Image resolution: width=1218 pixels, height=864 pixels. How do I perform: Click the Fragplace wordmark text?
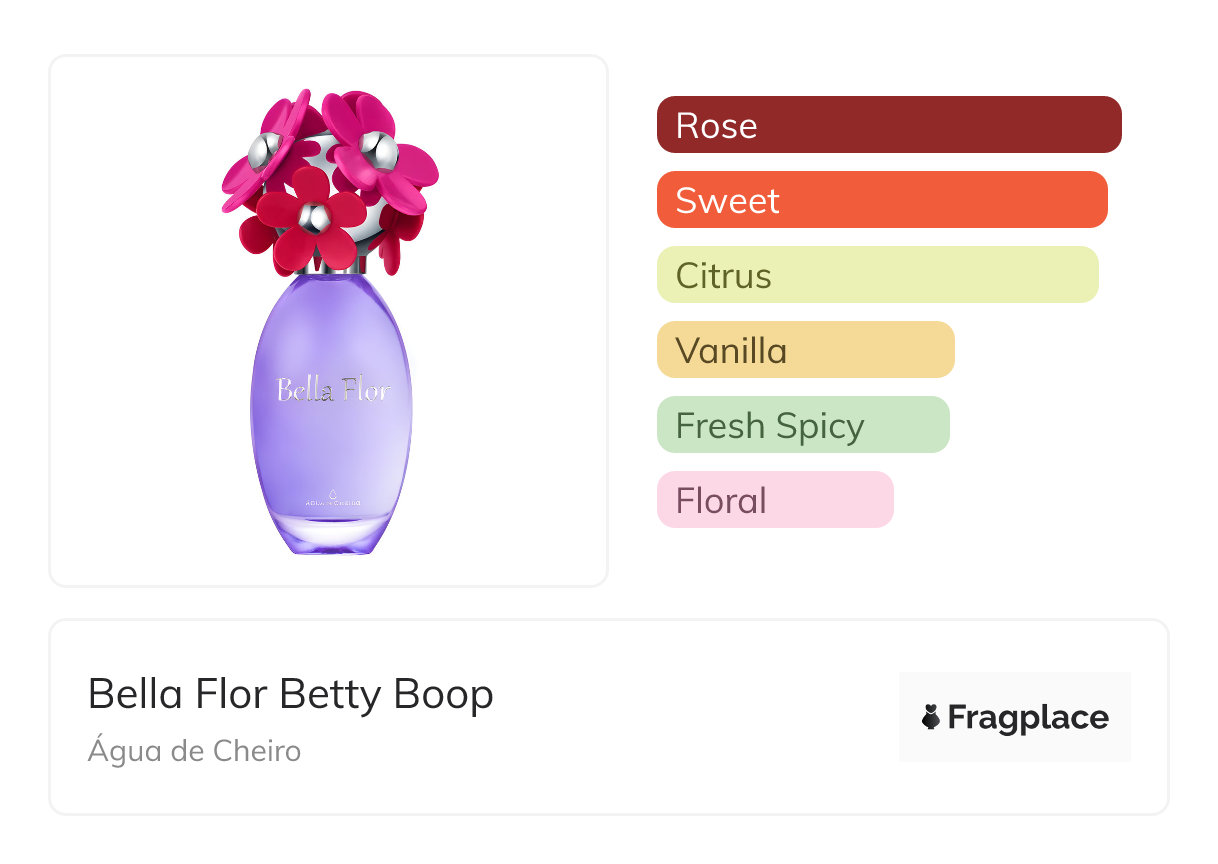click(x=1027, y=718)
